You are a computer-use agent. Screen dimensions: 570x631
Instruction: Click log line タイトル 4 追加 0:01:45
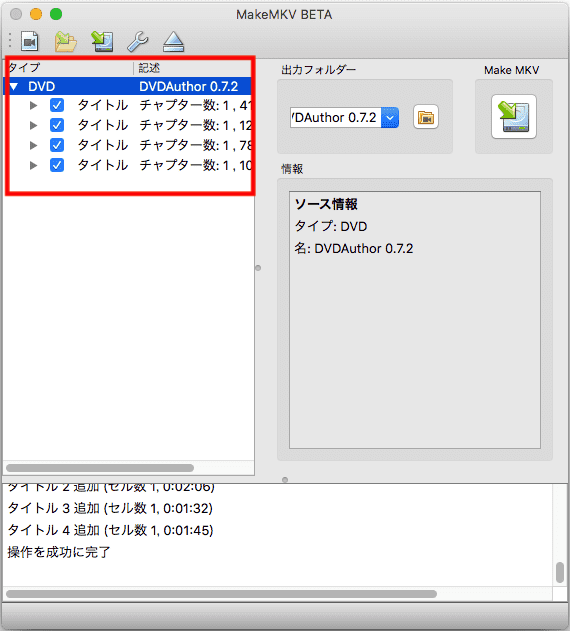tap(110, 530)
